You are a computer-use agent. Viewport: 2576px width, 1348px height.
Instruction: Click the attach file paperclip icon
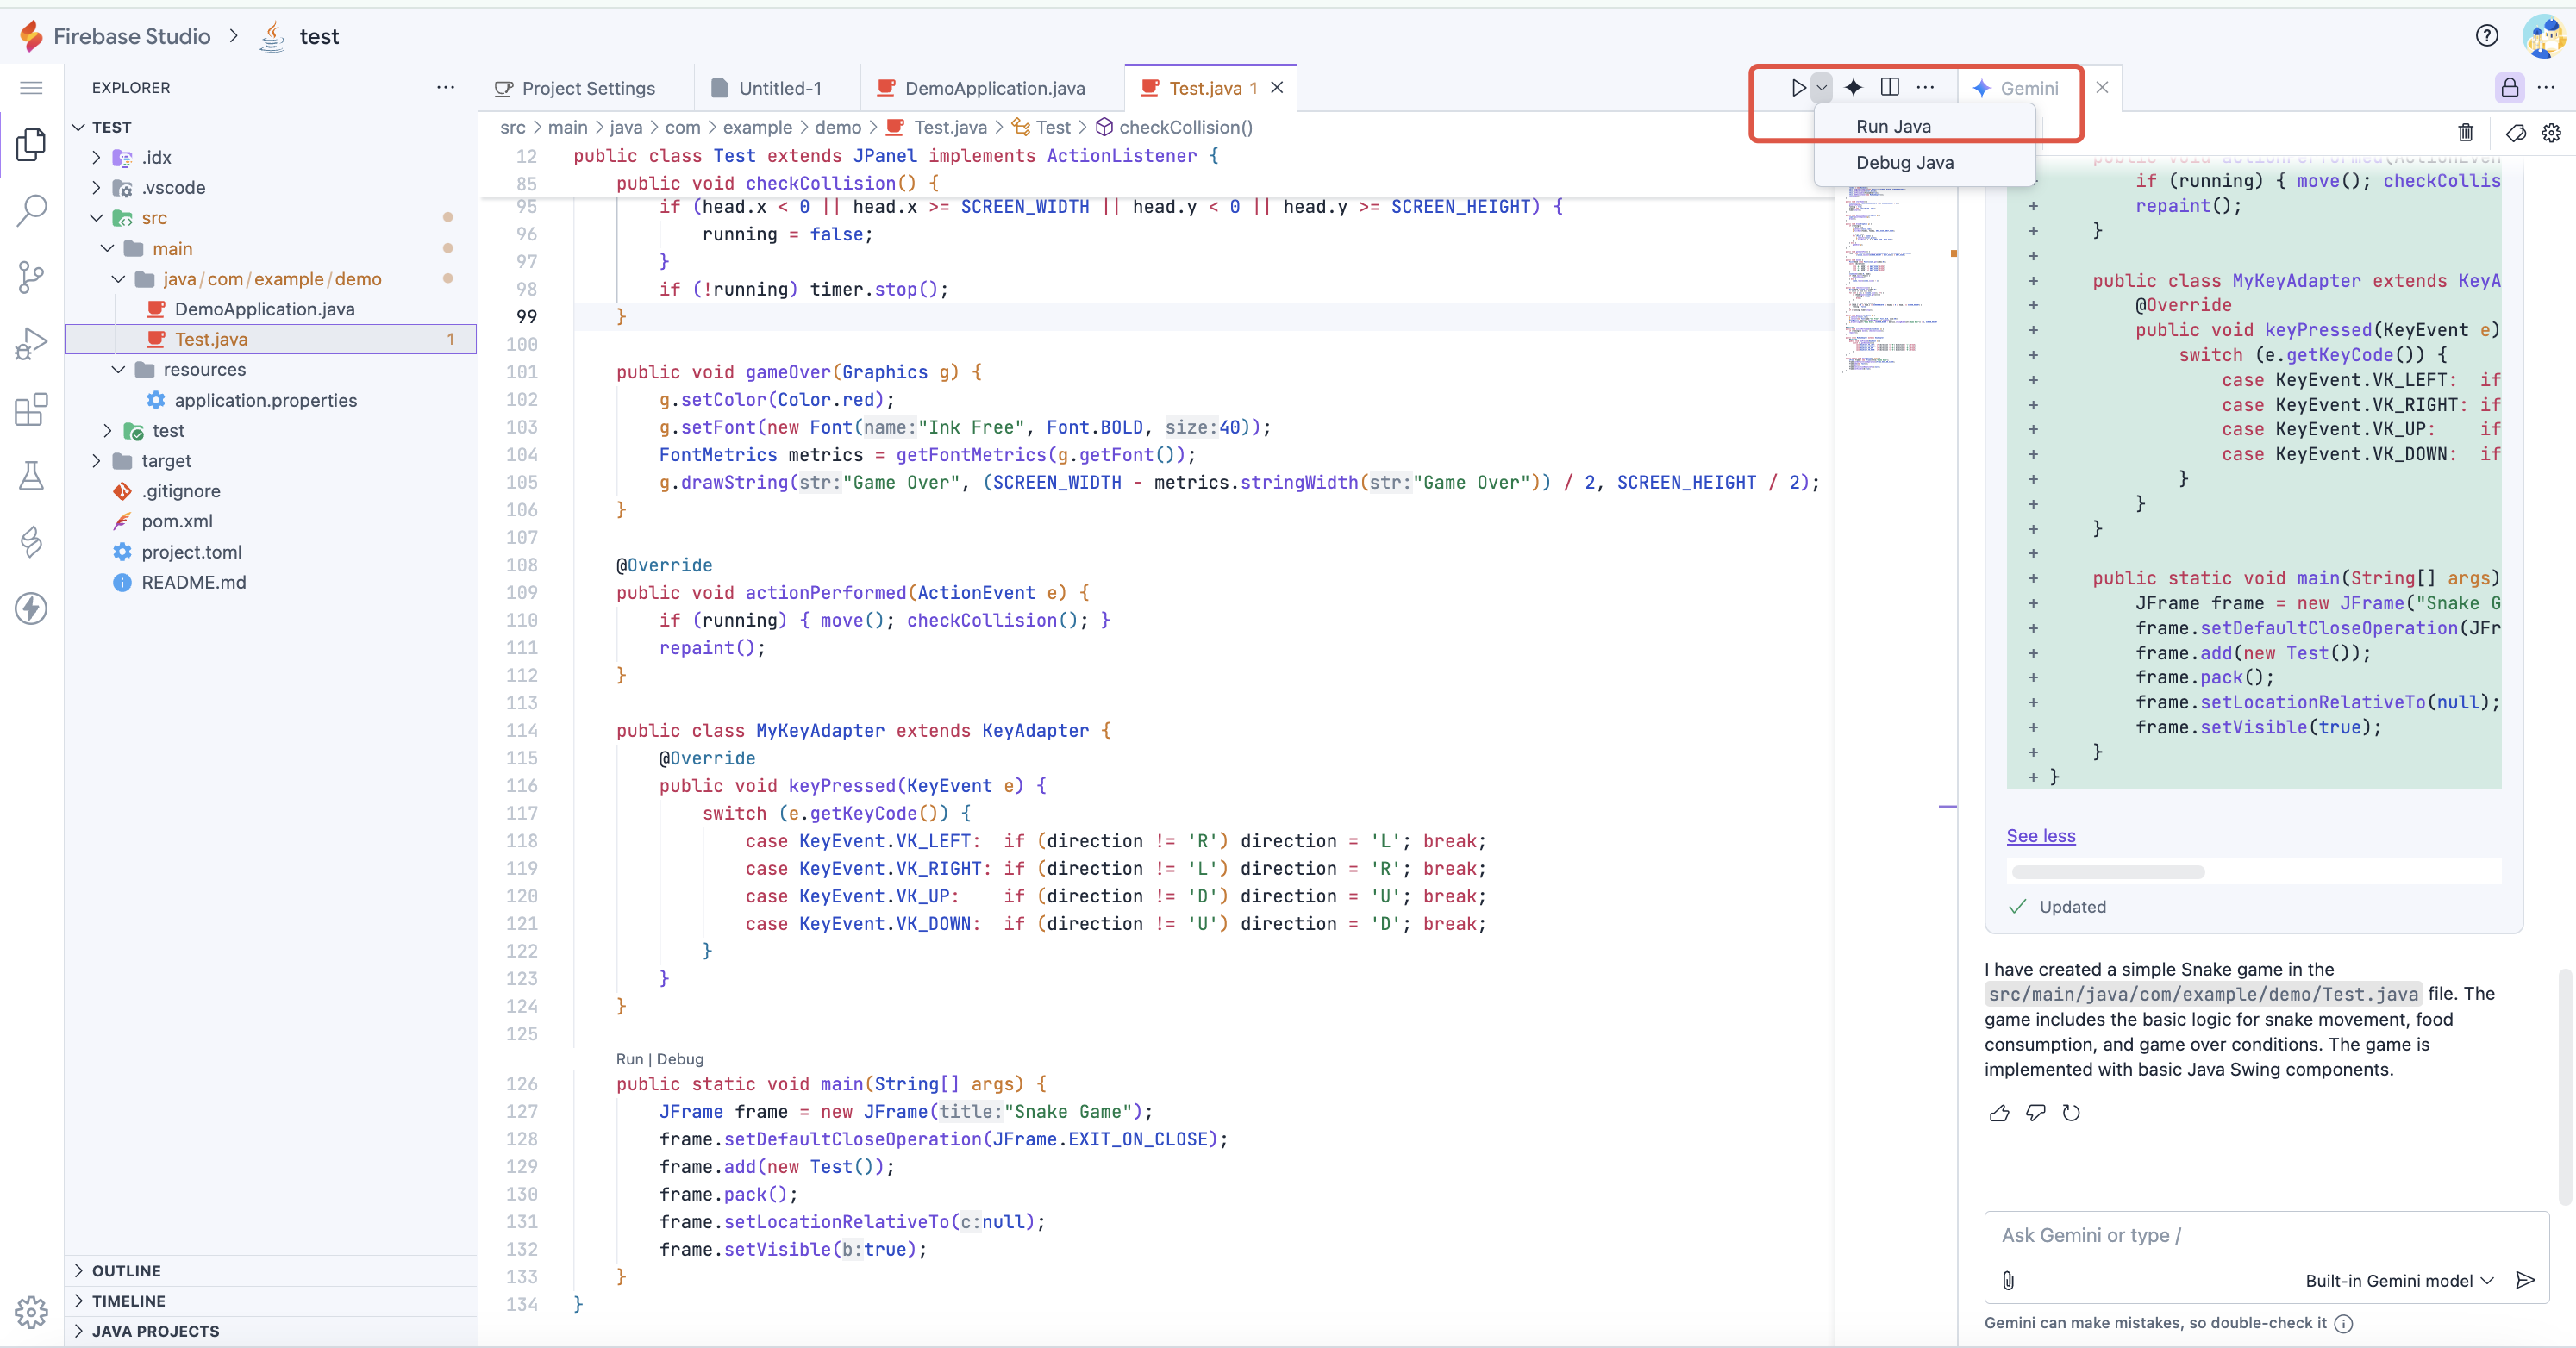[2008, 1280]
